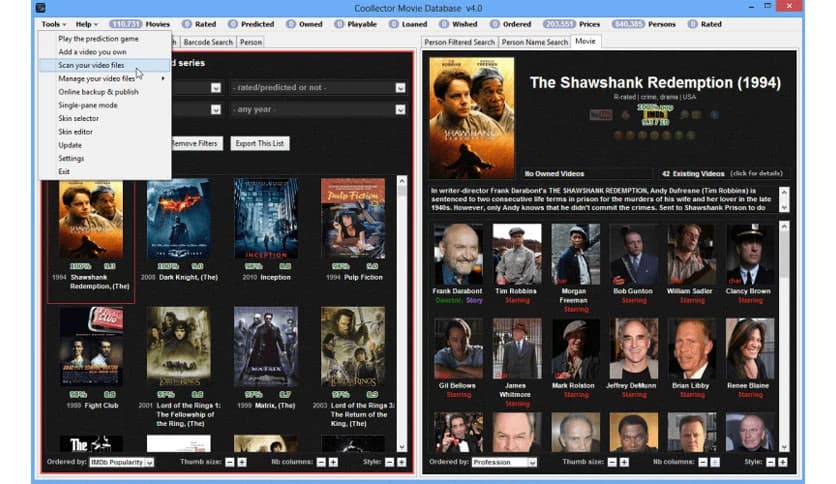The width and height of the screenshot is (836, 484).
Task: Click the Prices count badge
Action: [559, 24]
